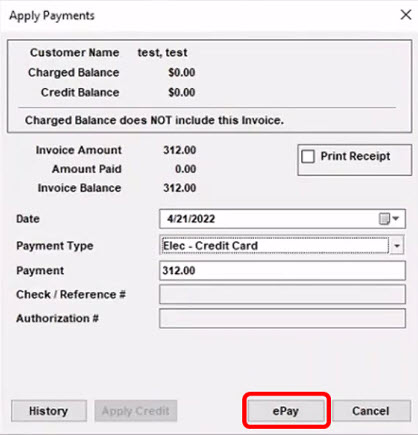Click the Charged Balance does NOT include note
The width and height of the screenshot is (418, 435).
pos(154,120)
